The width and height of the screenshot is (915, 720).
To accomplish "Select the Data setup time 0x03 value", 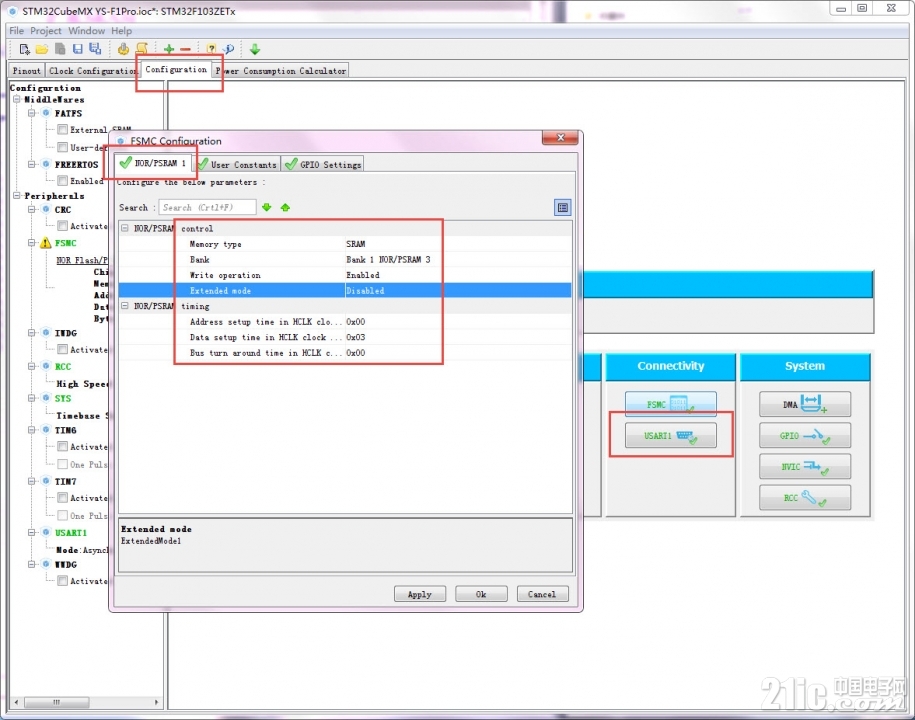I will 355,337.
